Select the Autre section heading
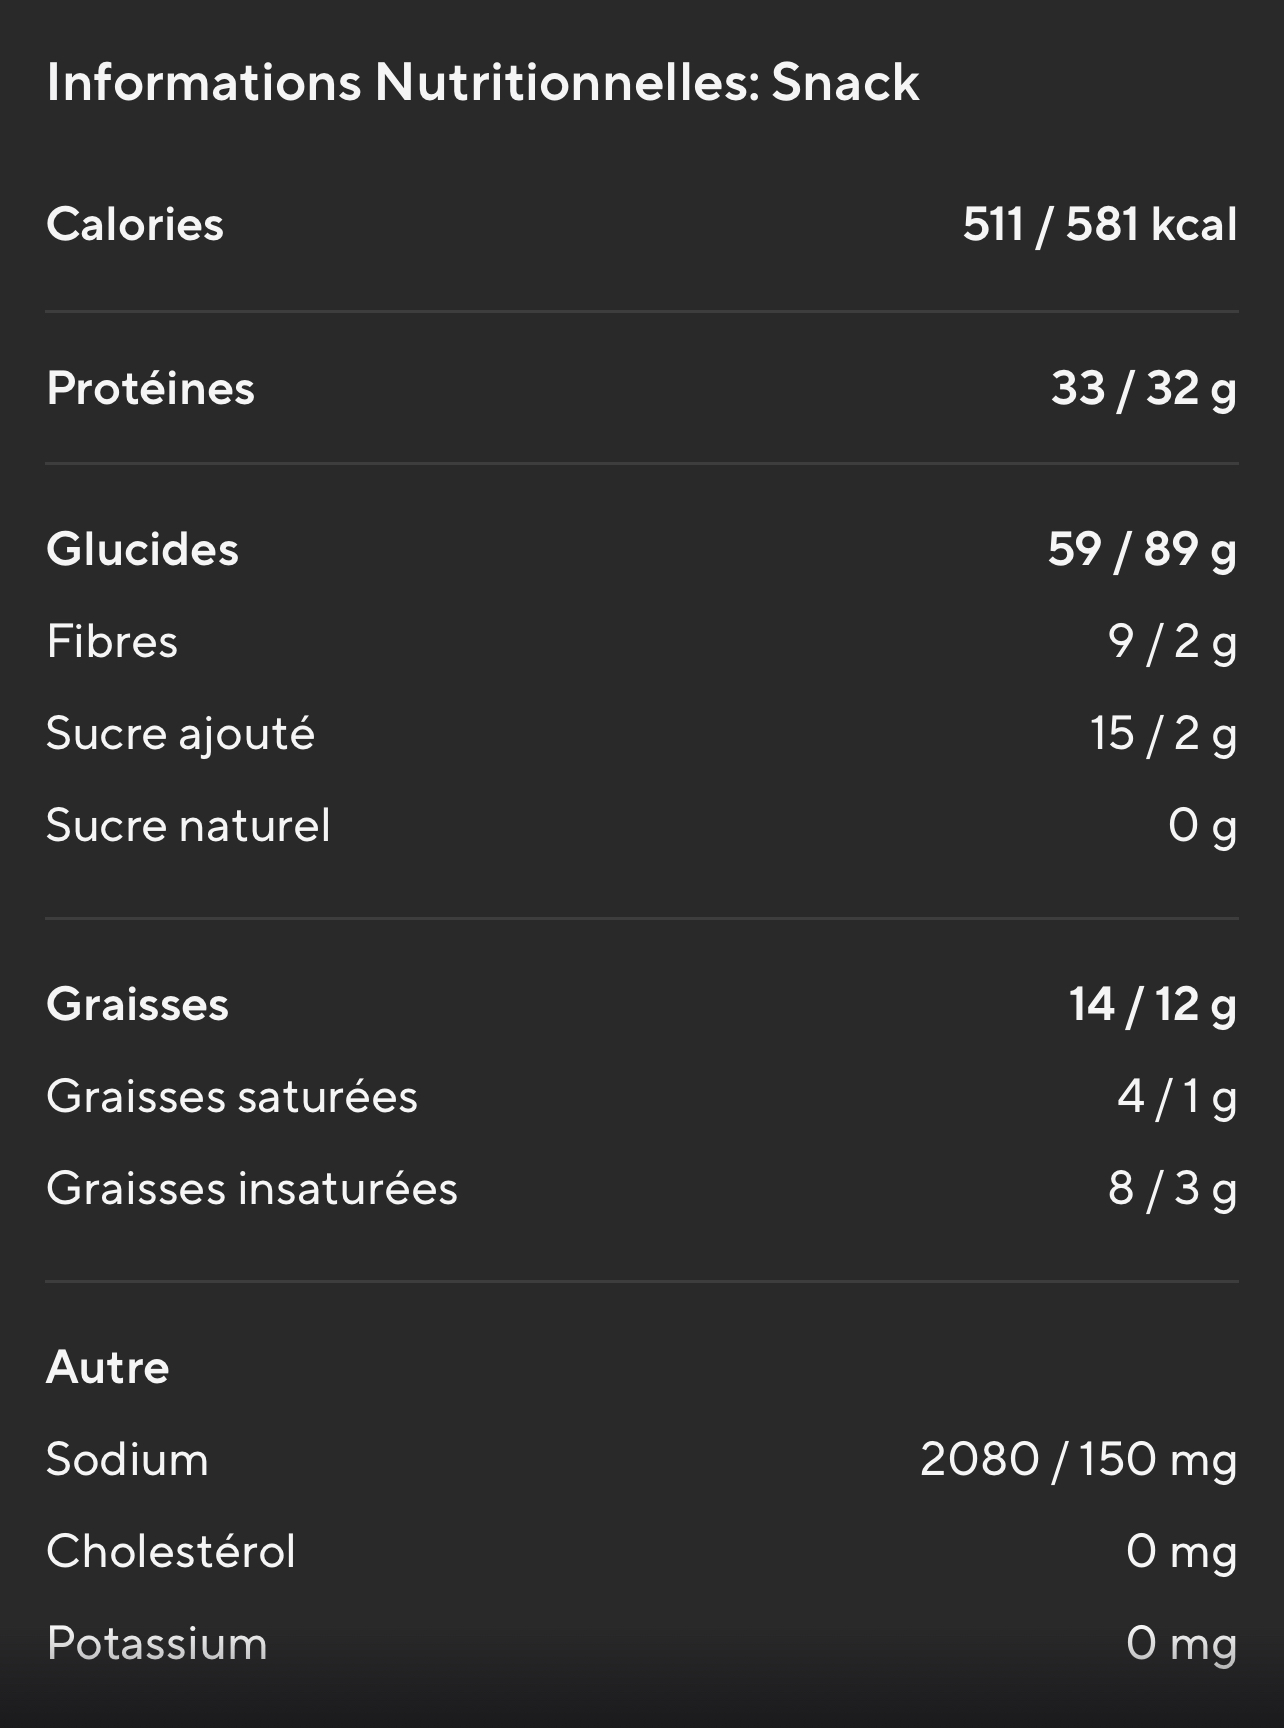 [x=108, y=1367]
